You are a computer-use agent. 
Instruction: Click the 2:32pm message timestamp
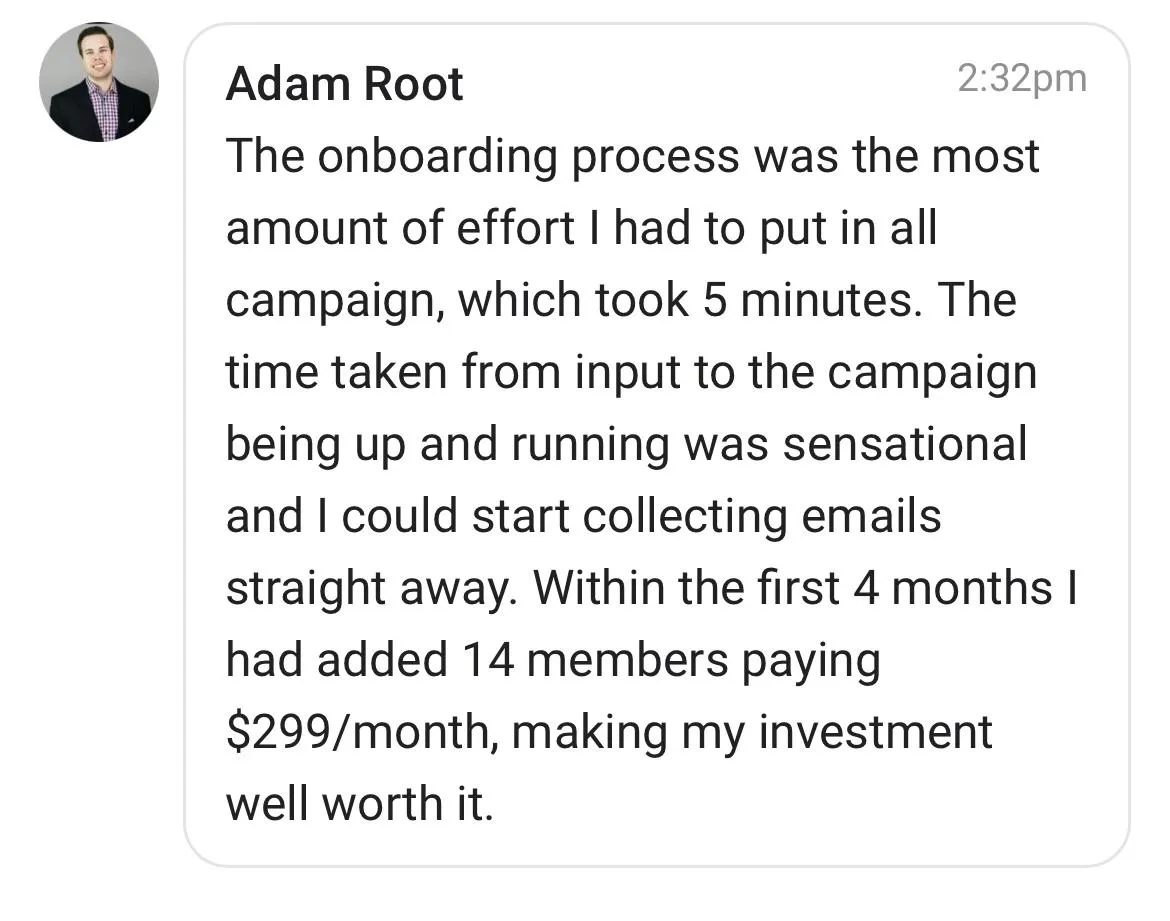pos(1021,78)
